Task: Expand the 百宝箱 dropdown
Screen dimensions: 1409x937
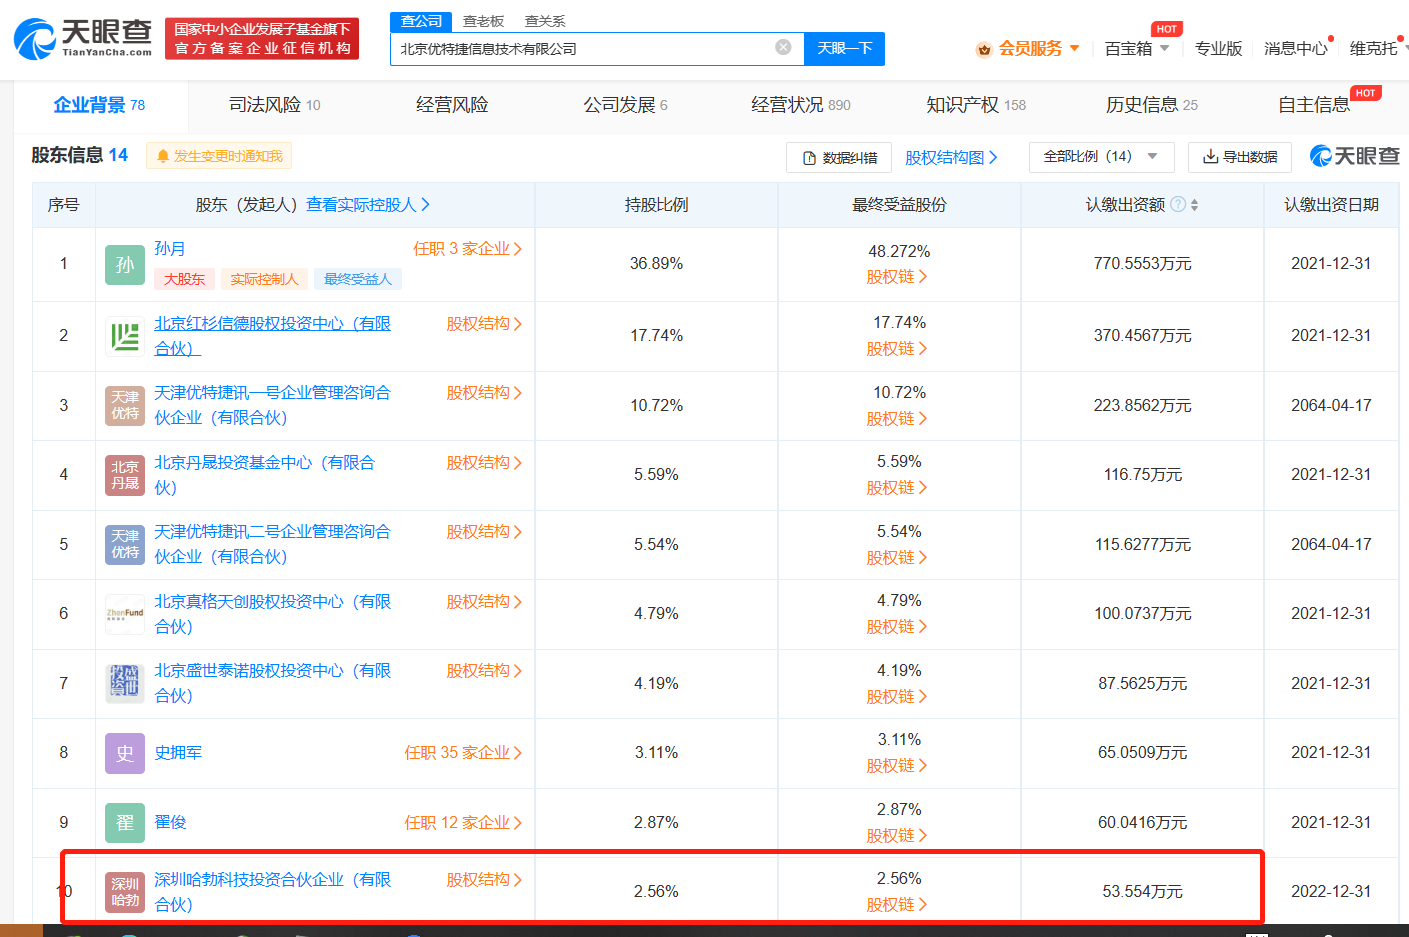Action: [1136, 48]
